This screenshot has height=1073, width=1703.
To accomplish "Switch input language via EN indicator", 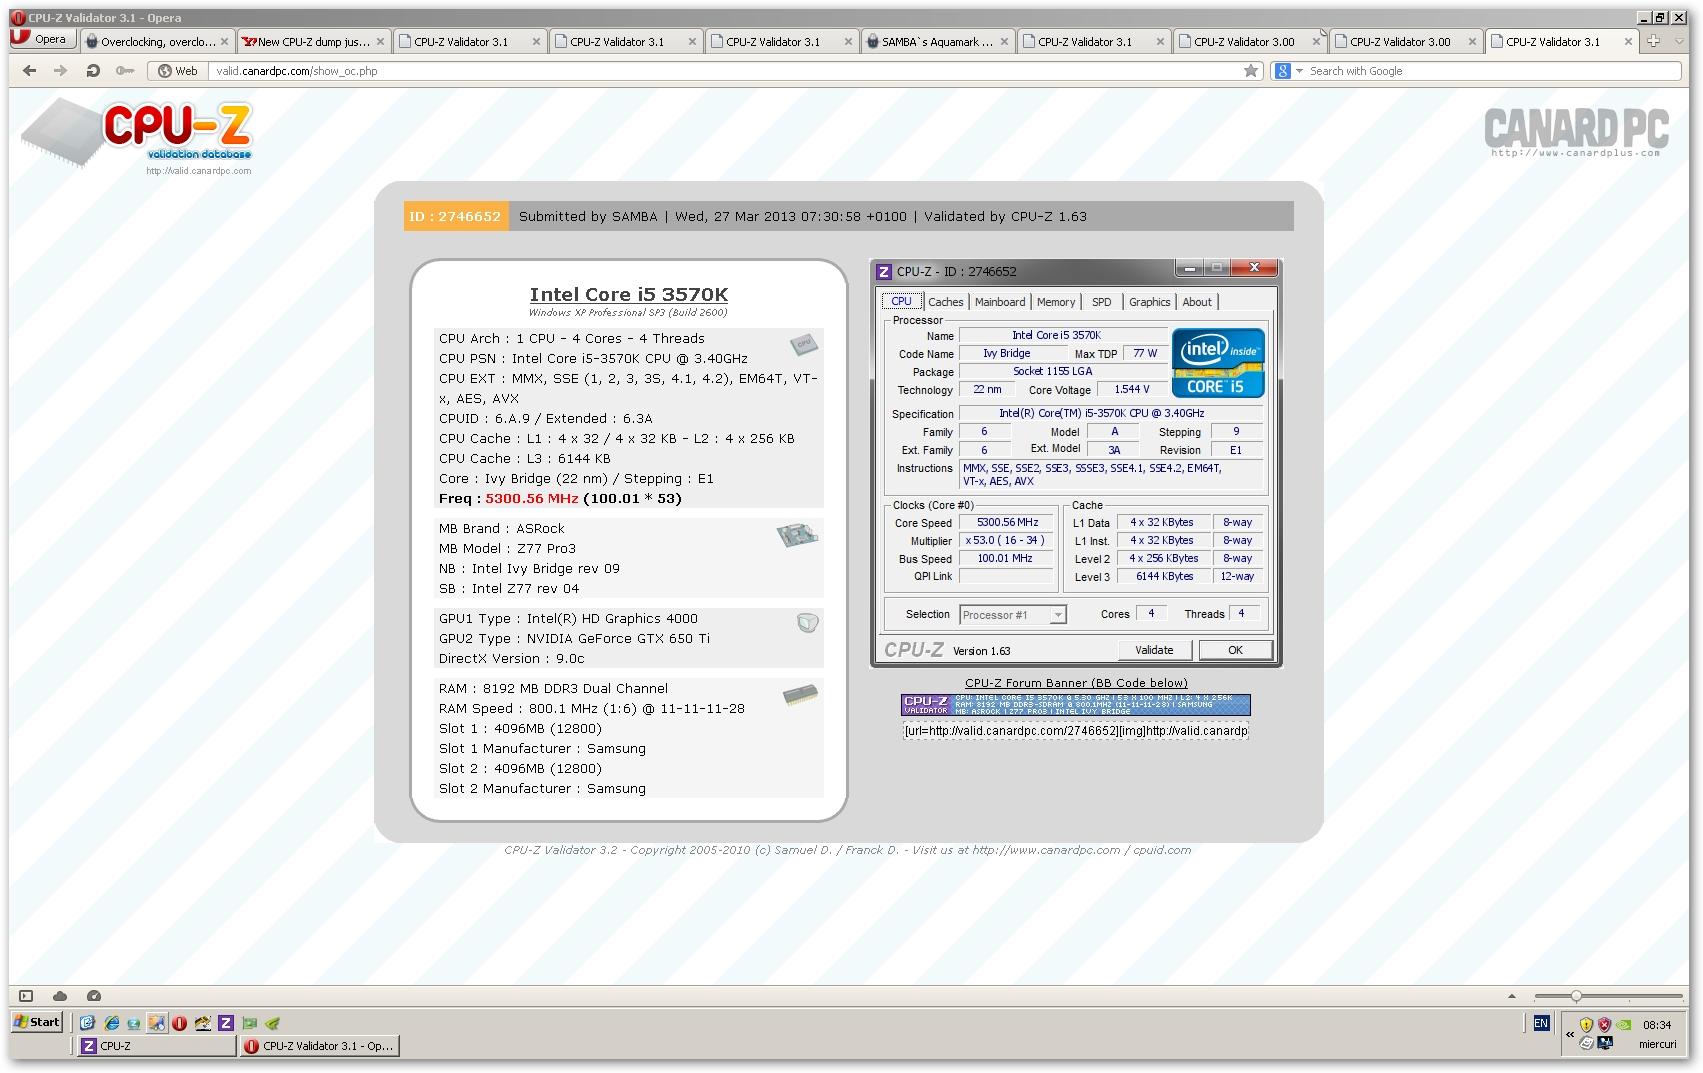I will tap(1541, 1023).
